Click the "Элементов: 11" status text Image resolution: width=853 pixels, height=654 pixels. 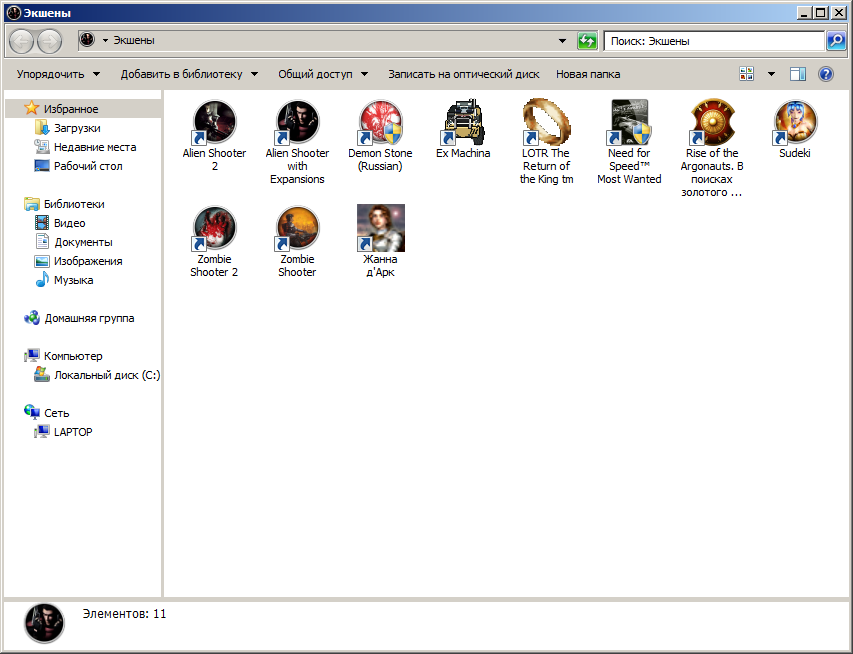124,614
